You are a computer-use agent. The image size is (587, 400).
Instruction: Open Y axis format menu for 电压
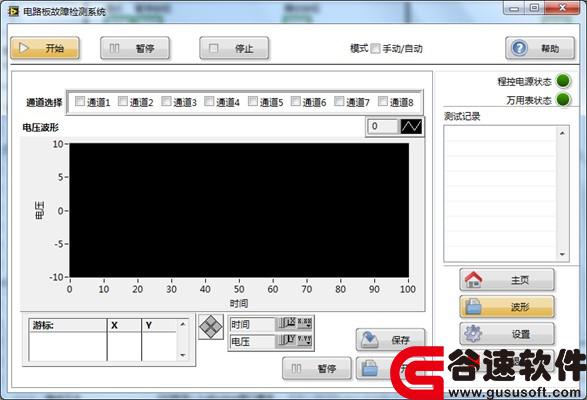click(304, 340)
